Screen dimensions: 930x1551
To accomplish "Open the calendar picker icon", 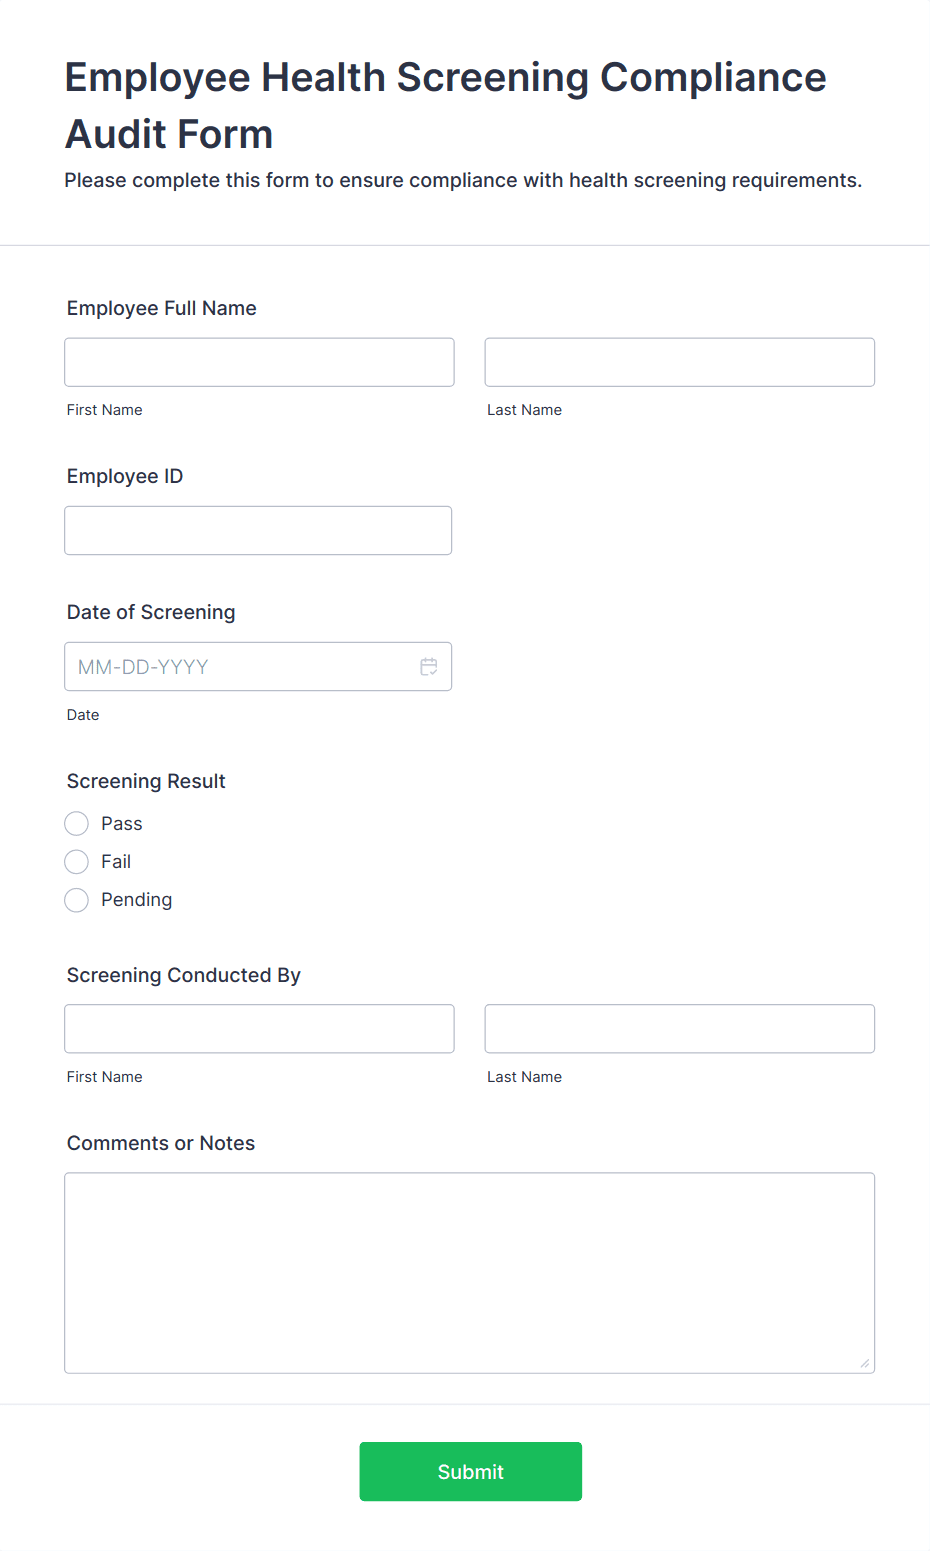I will click(x=429, y=667).
